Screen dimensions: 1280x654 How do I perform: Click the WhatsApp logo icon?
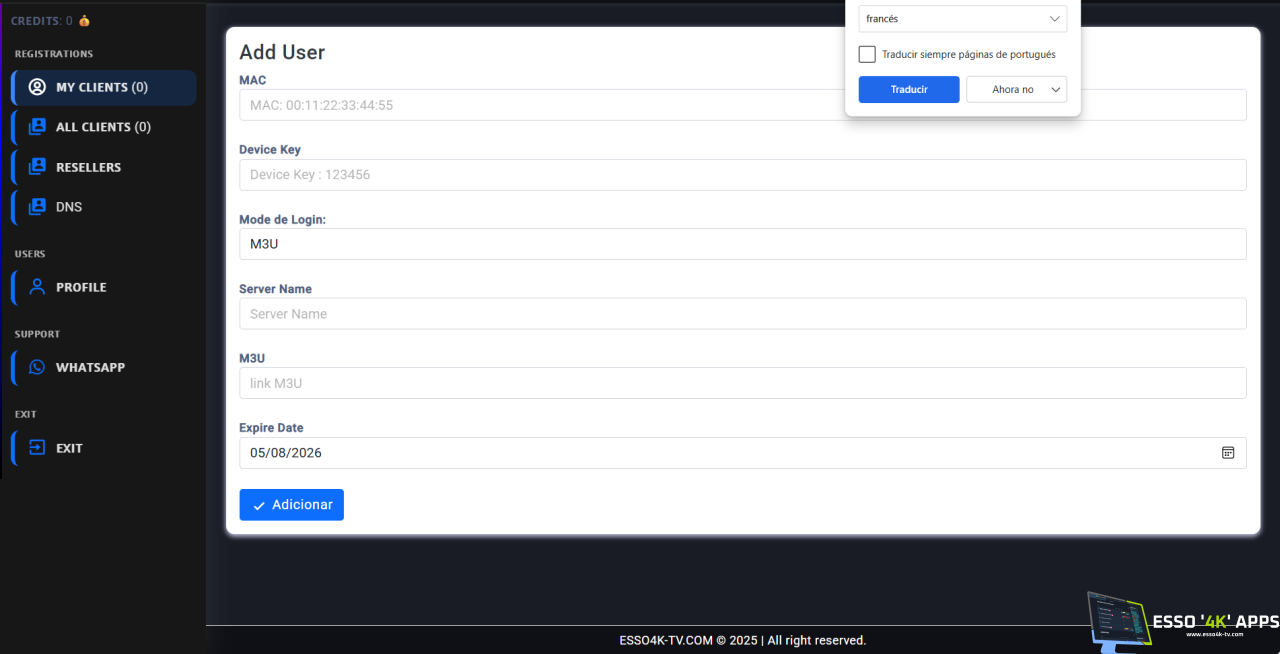[x=37, y=367]
